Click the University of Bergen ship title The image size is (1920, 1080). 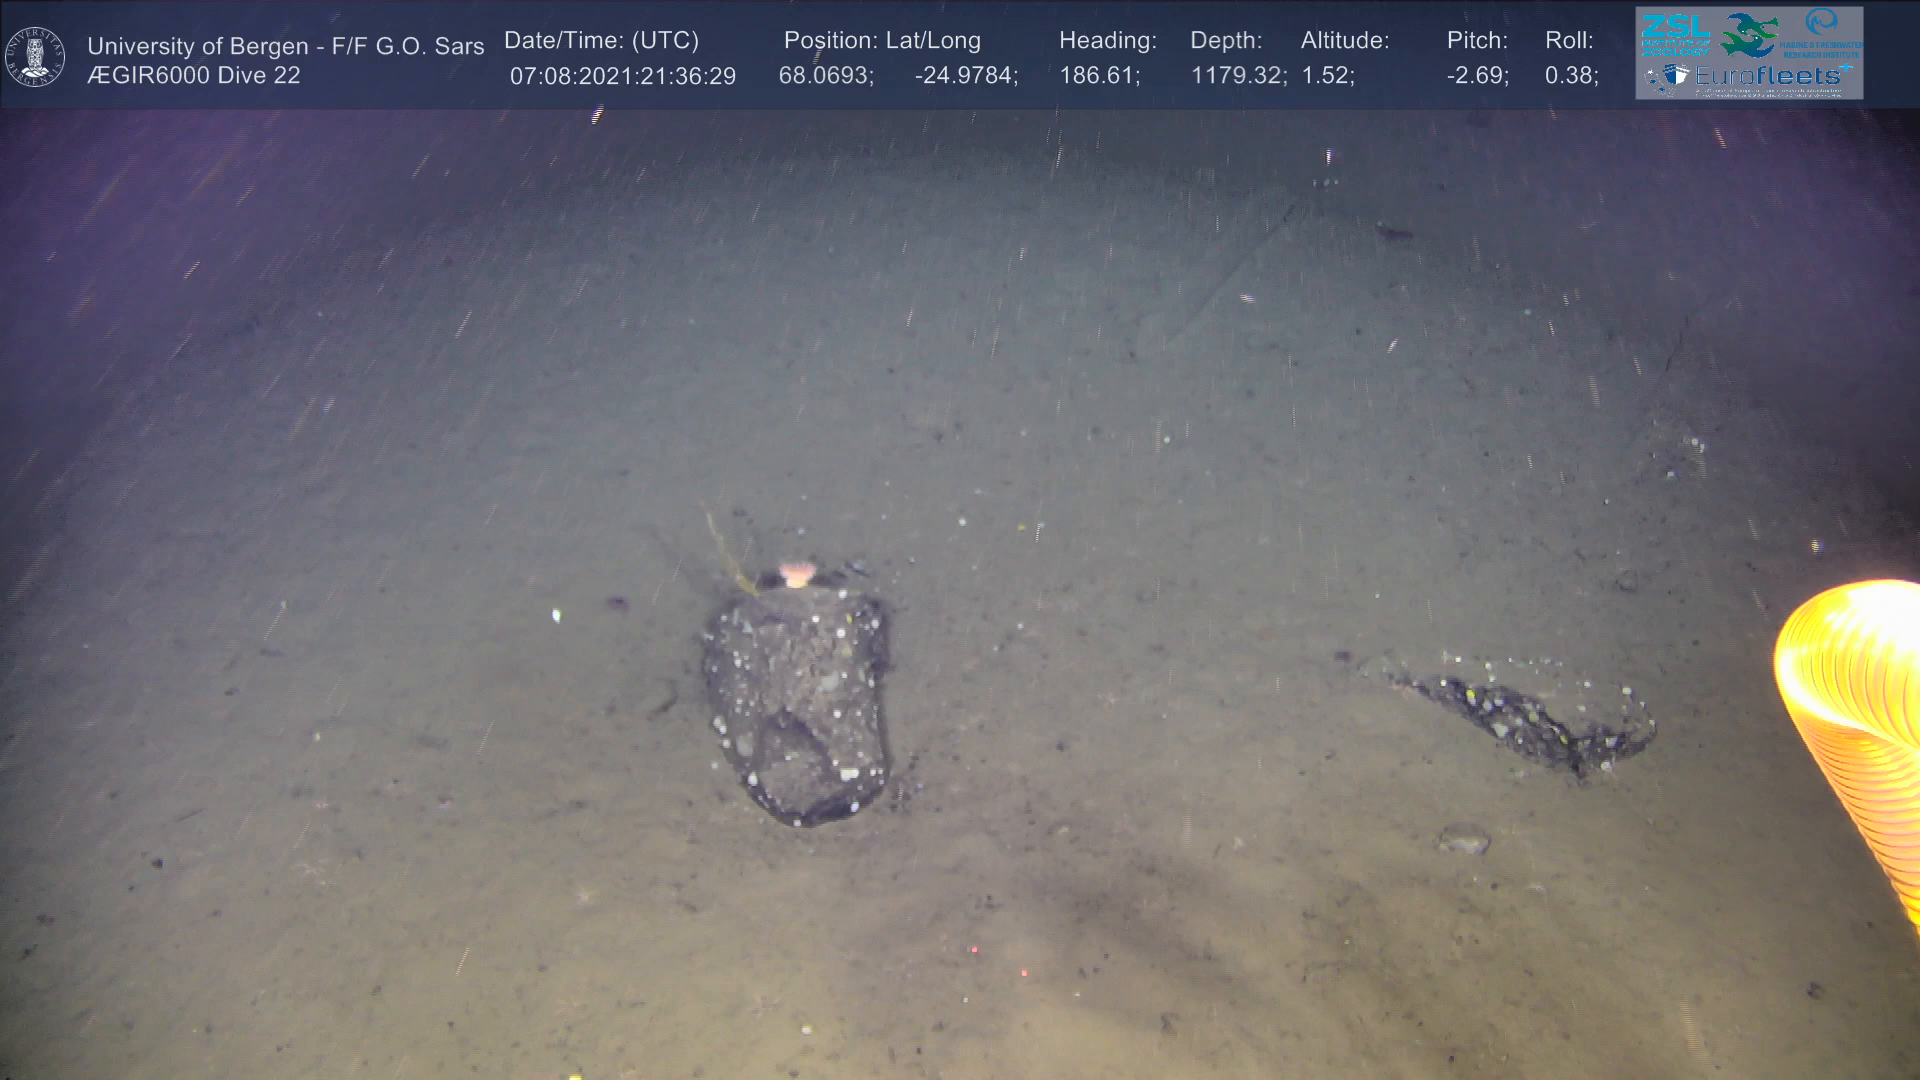coord(285,46)
